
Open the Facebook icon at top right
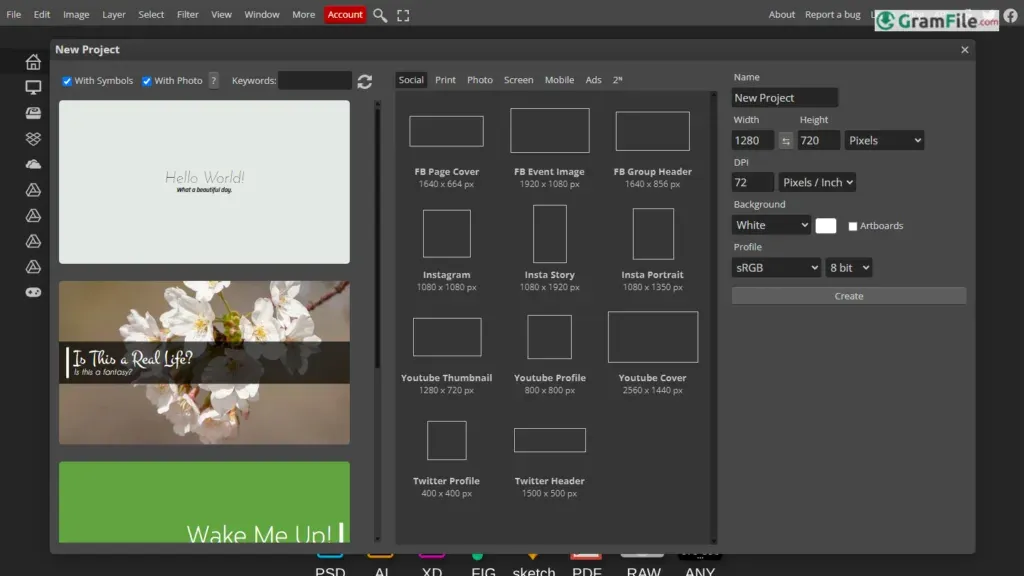[x=1011, y=15]
